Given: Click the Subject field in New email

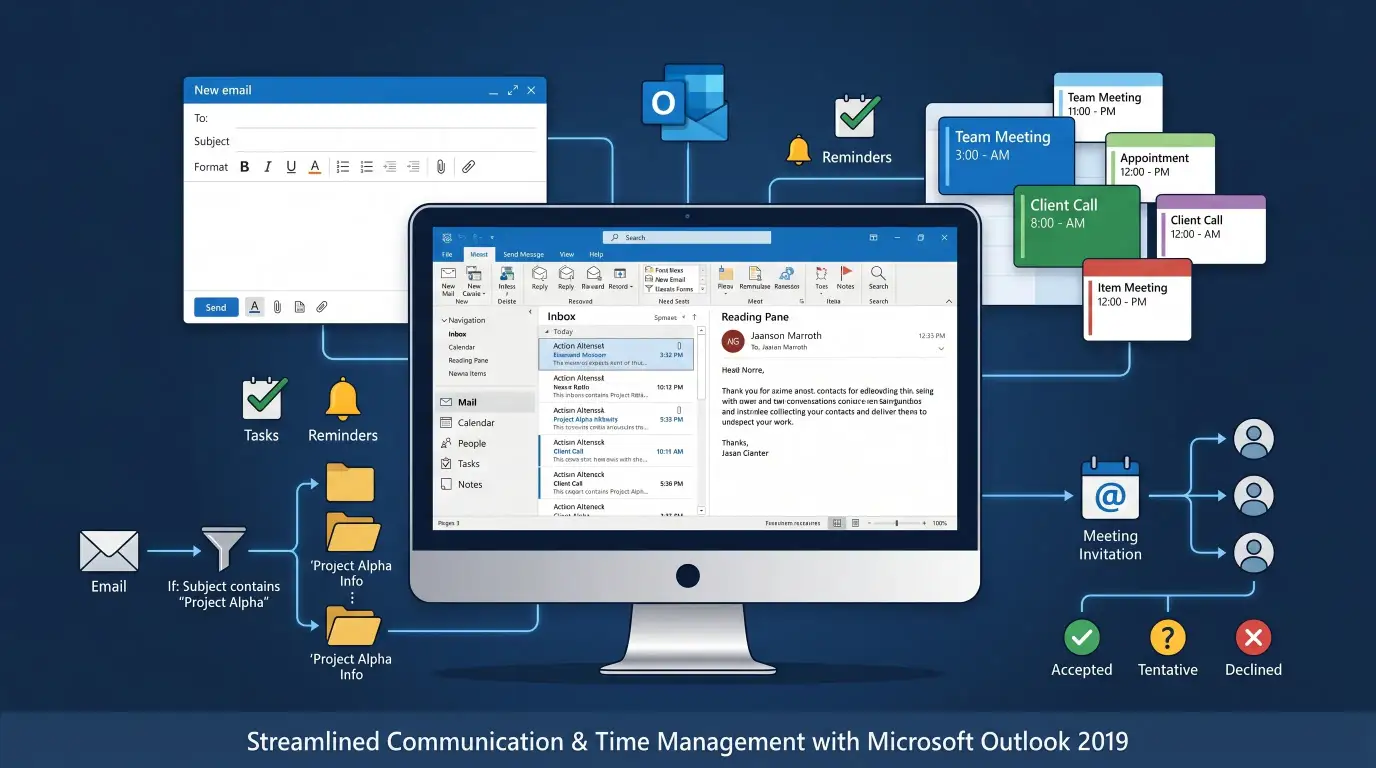Looking at the screenshot, I should pos(386,141).
